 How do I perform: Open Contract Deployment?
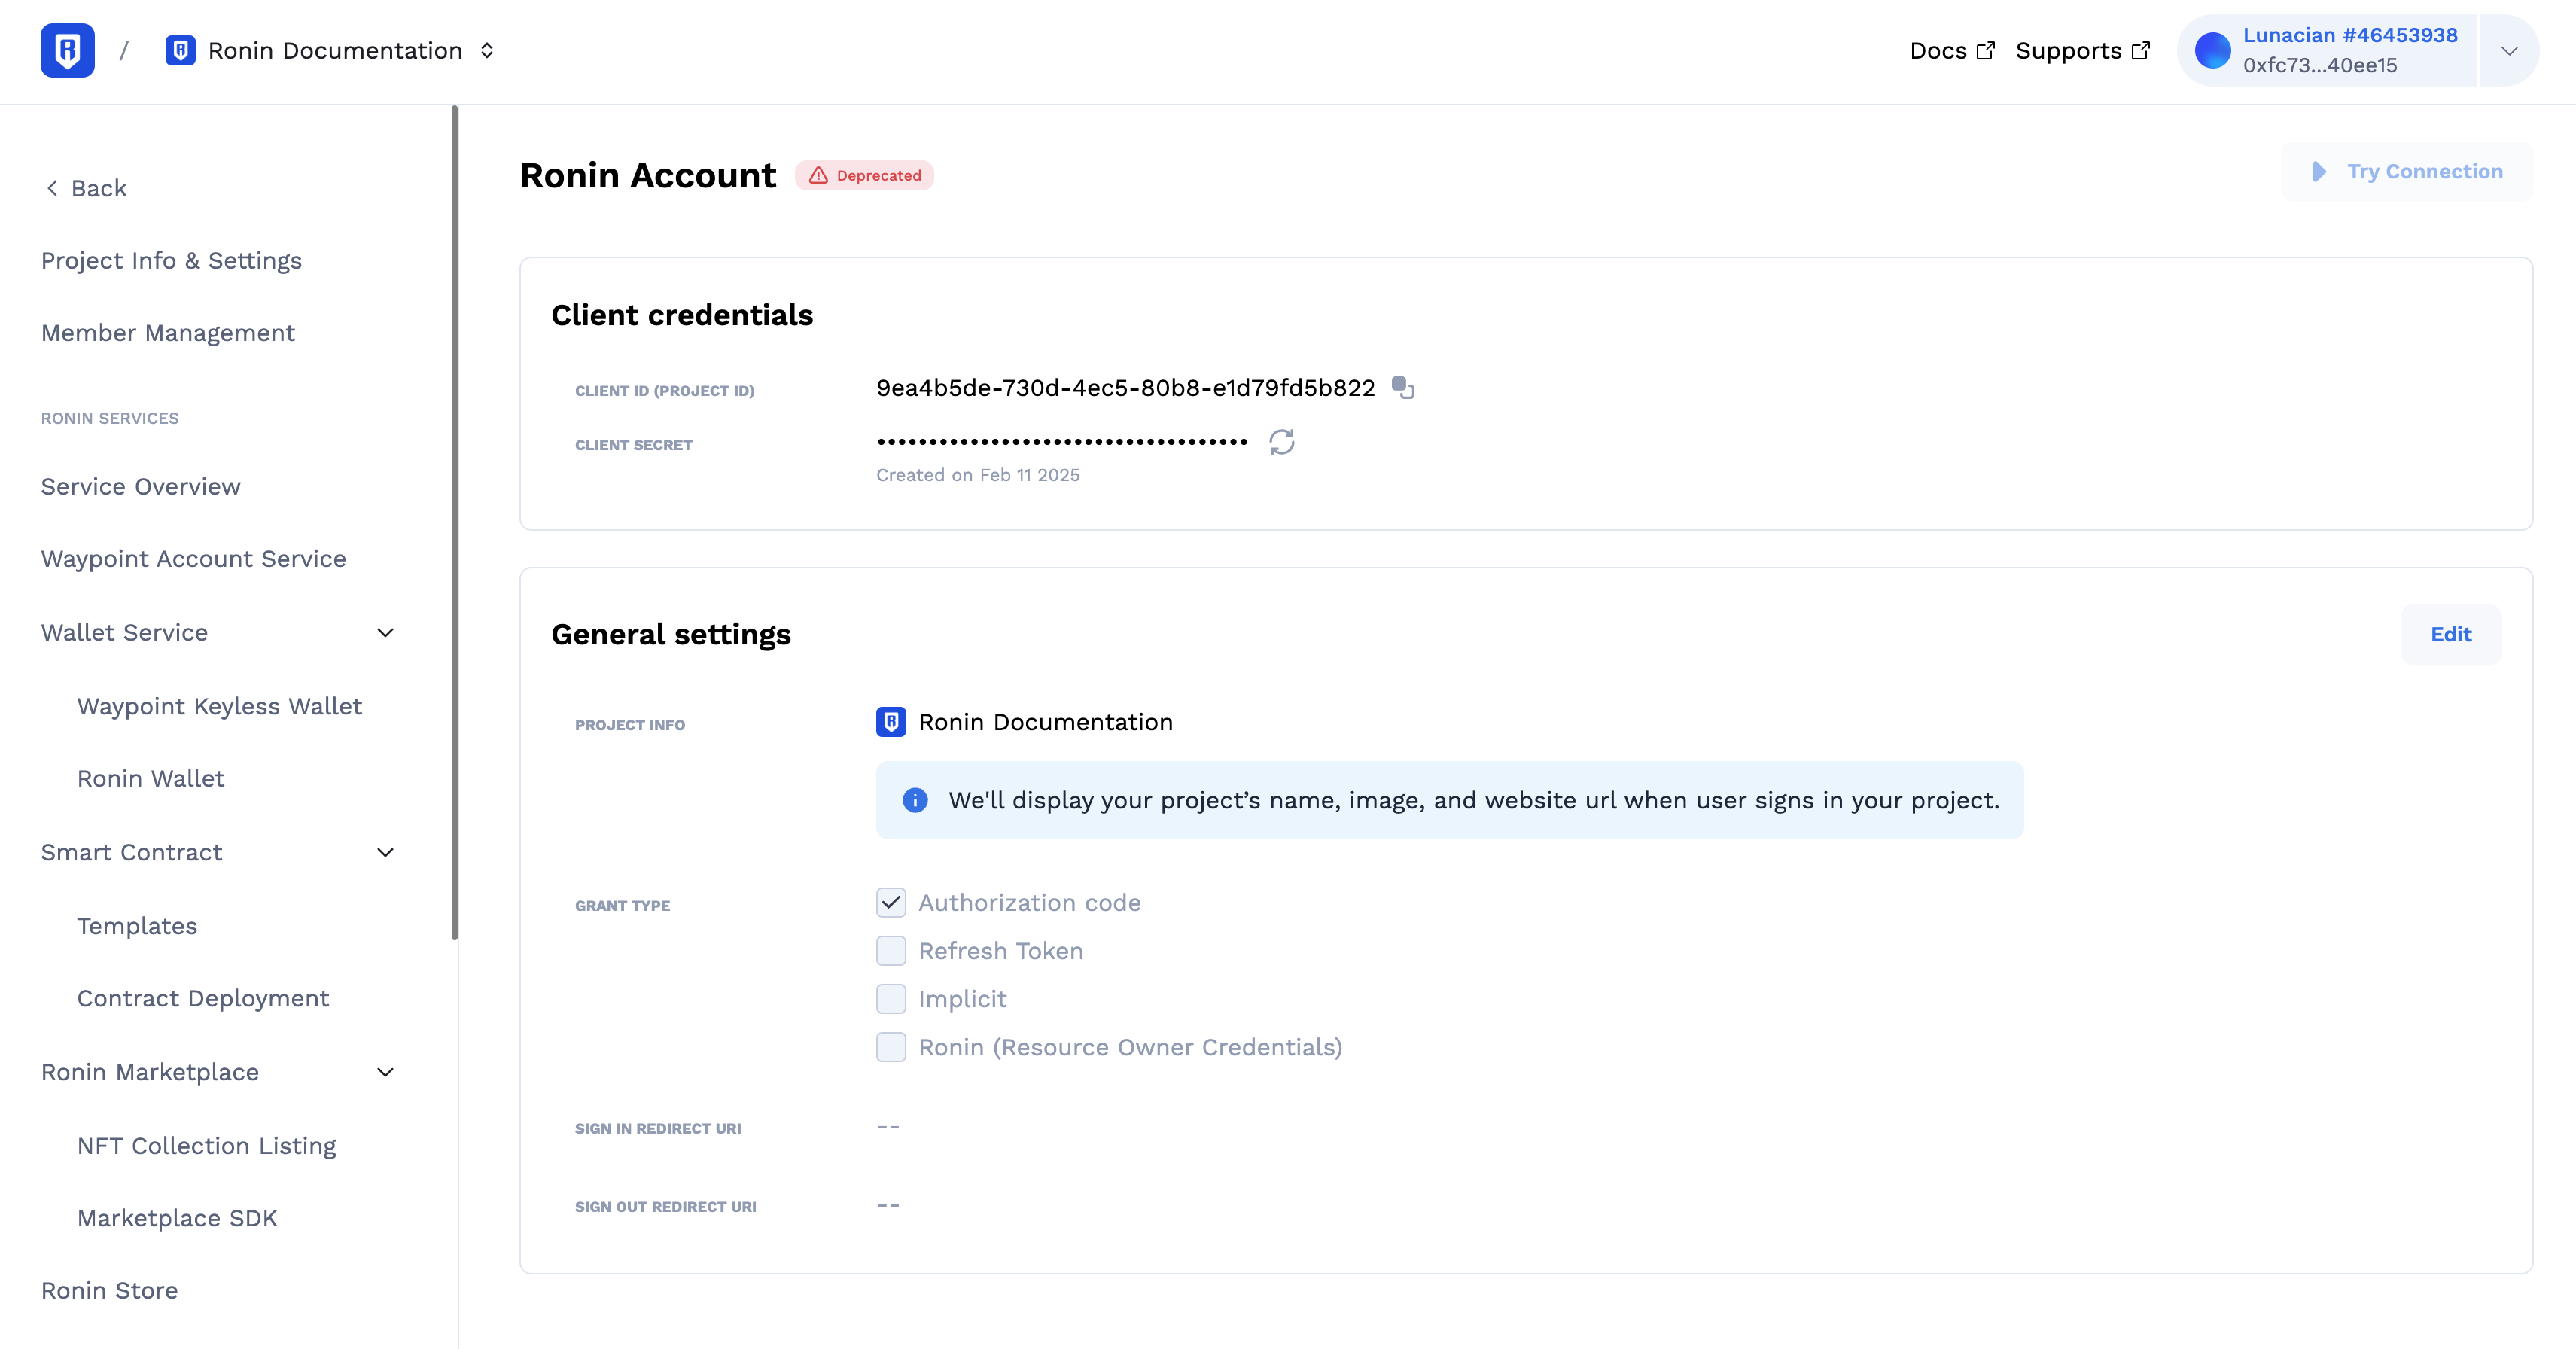(203, 998)
